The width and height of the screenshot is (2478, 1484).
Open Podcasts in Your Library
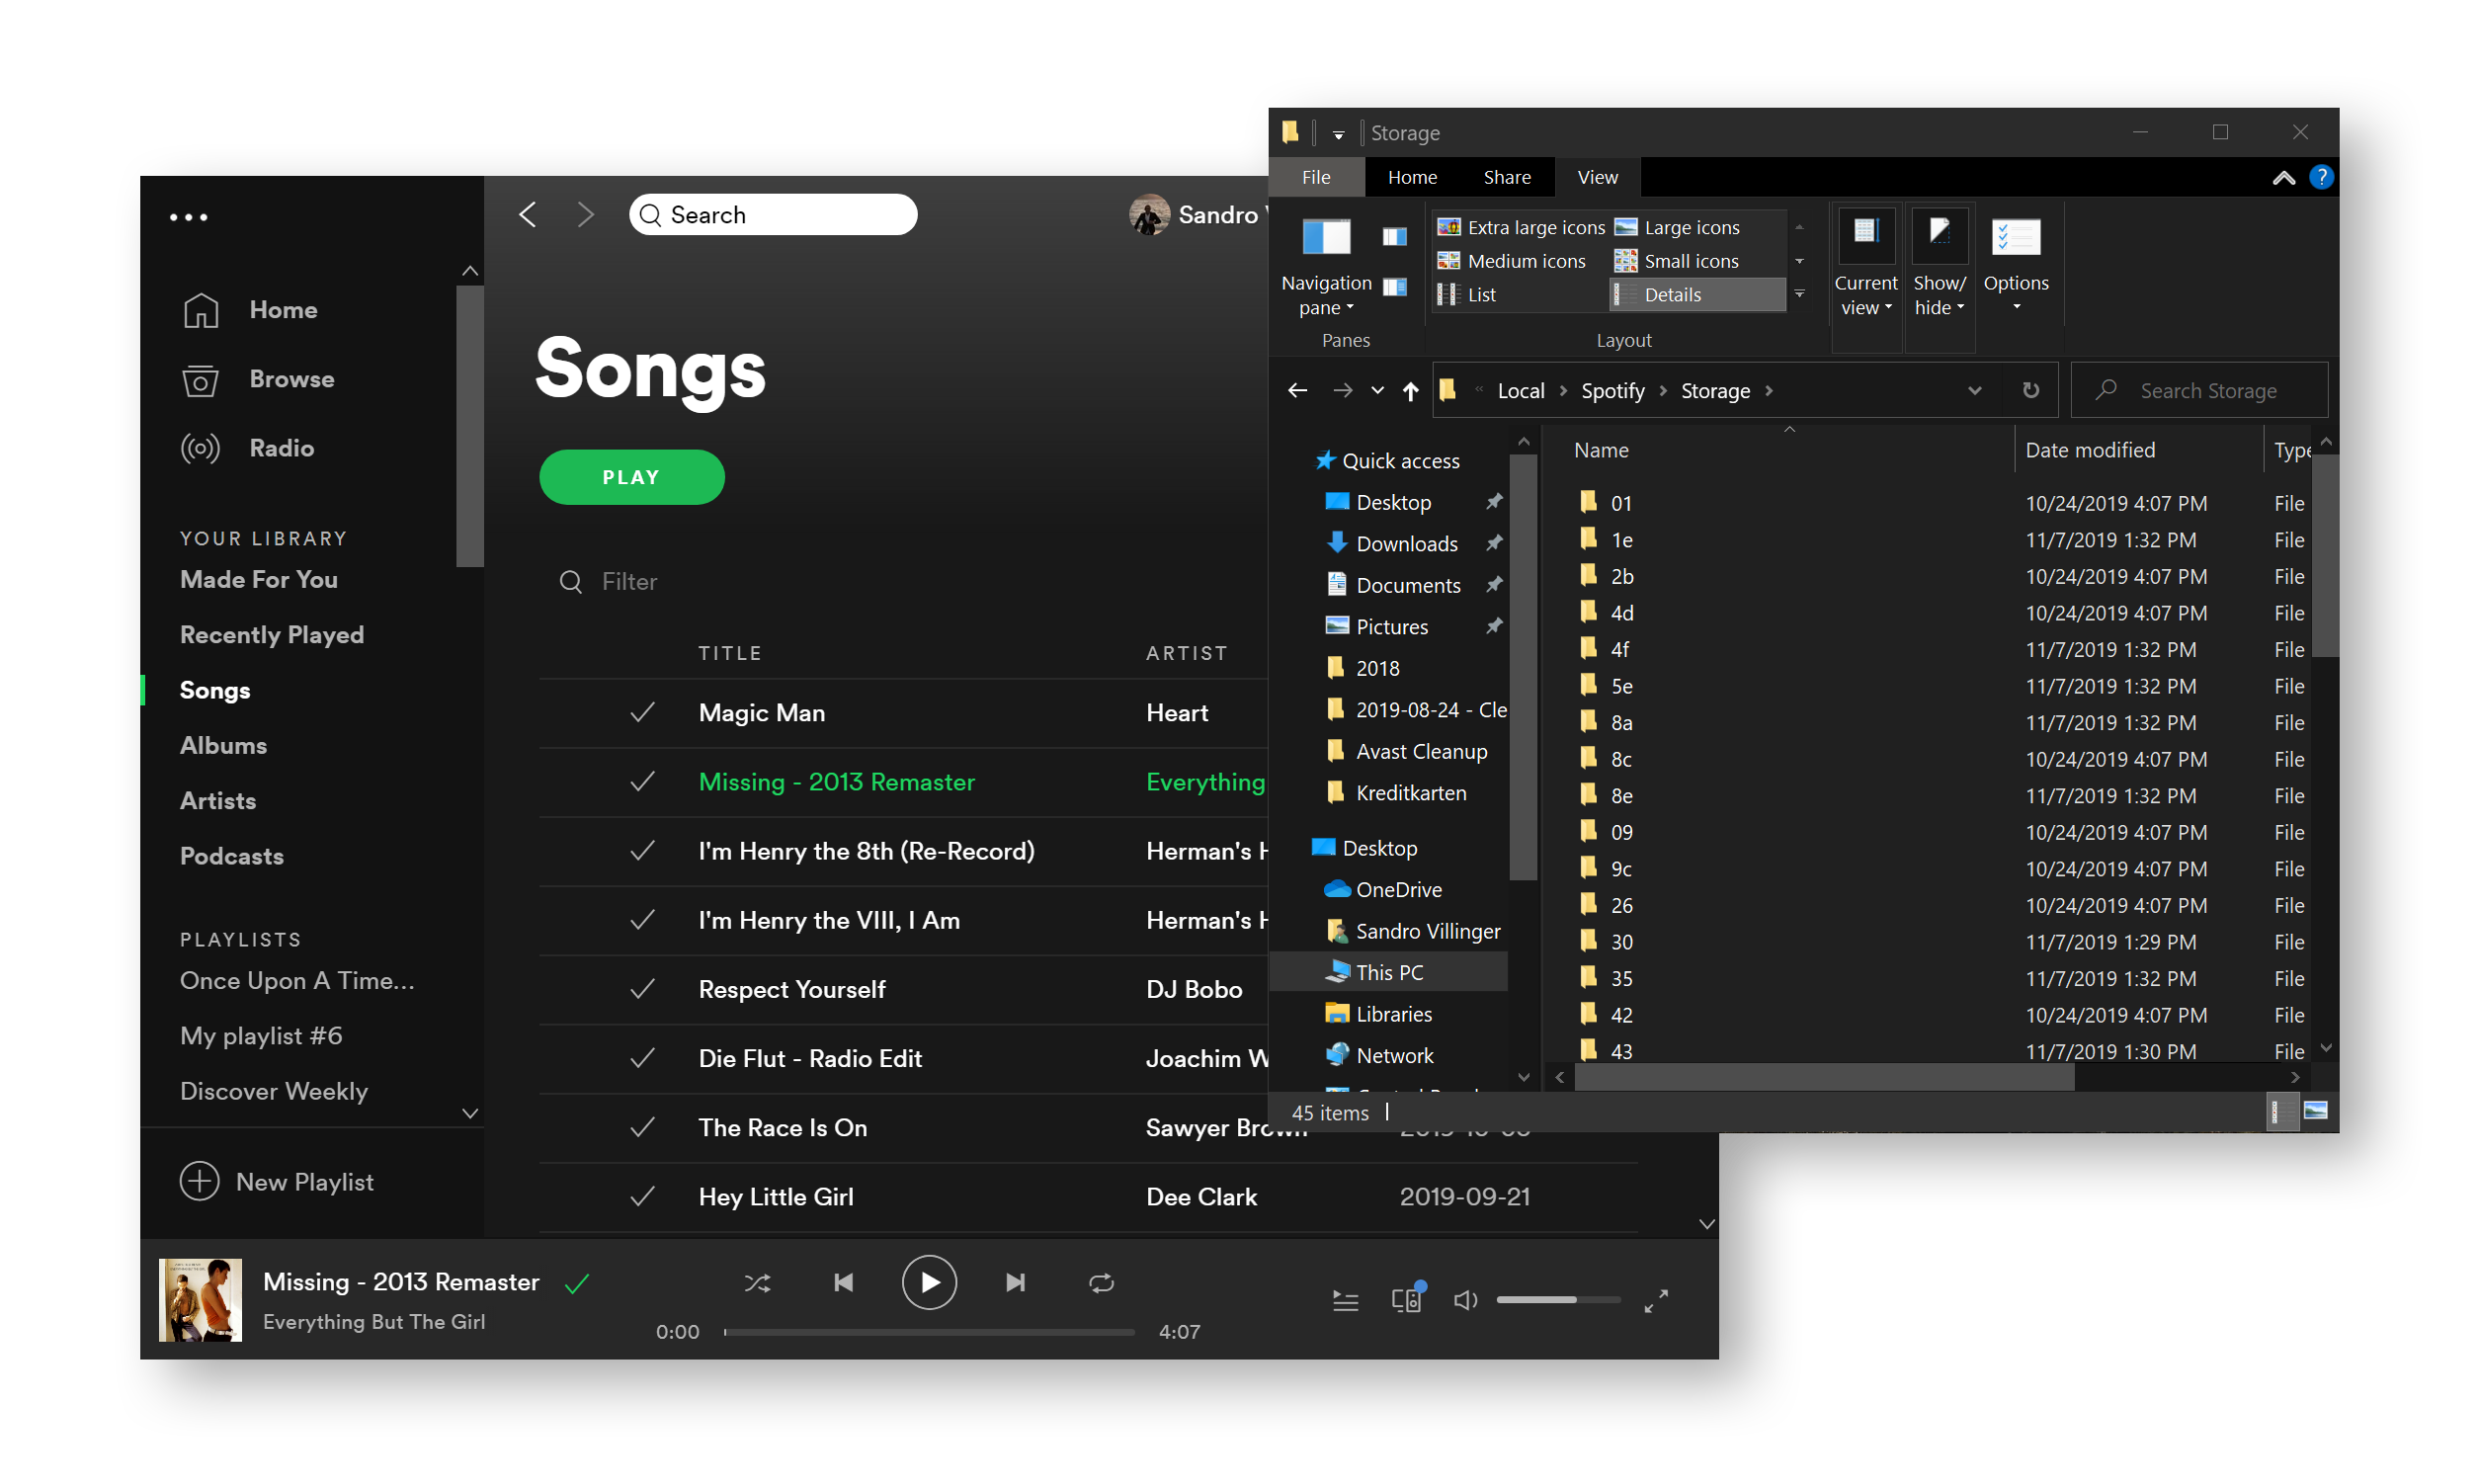232,857
